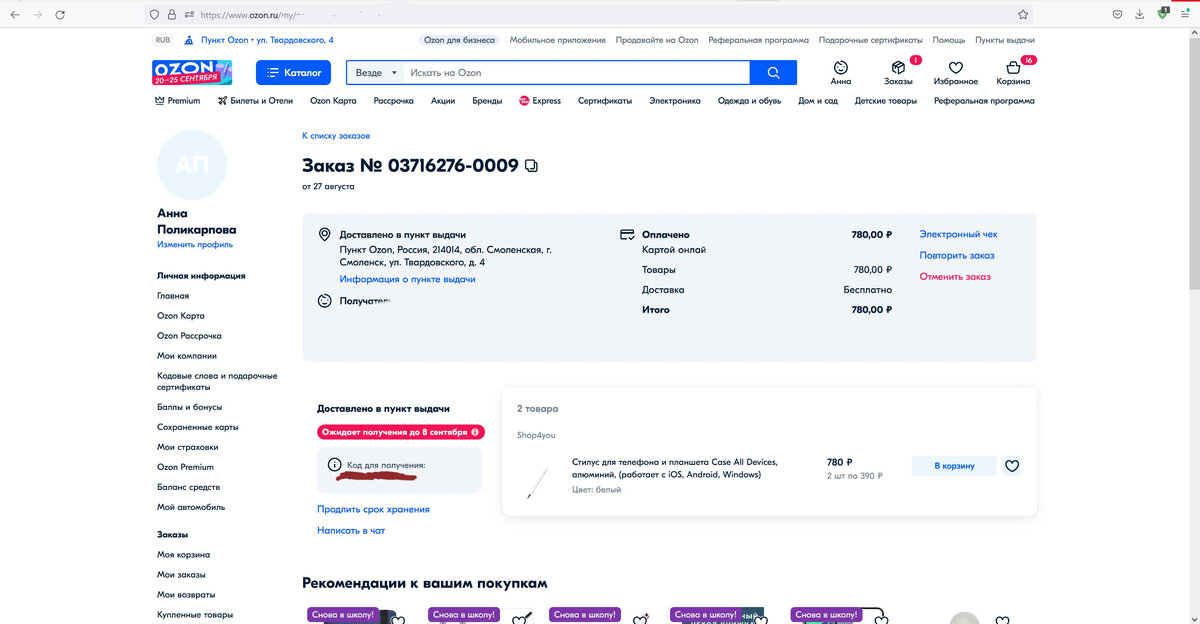Screen dimensions: 1200x624
Task: Open Главная in sidebar
Action: (x=173, y=296)
